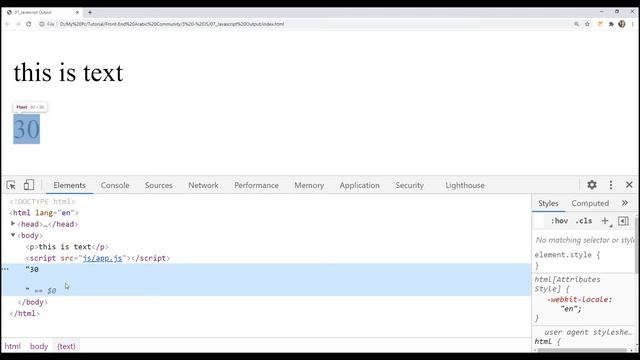The width and height of the screenshot is (640, 360).
Task: Toggle :hov element state panel
Action: pos(559,221)
